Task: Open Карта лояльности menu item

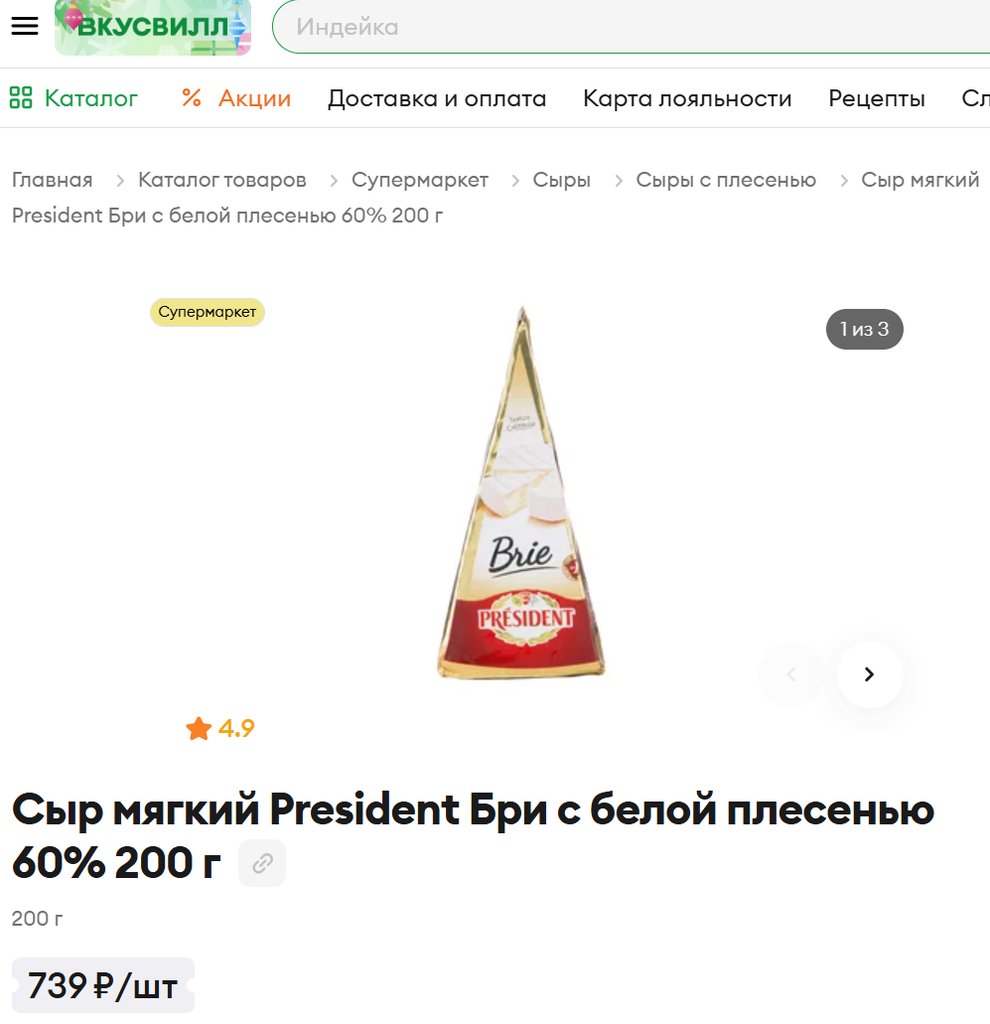Action: pos(687,98)
